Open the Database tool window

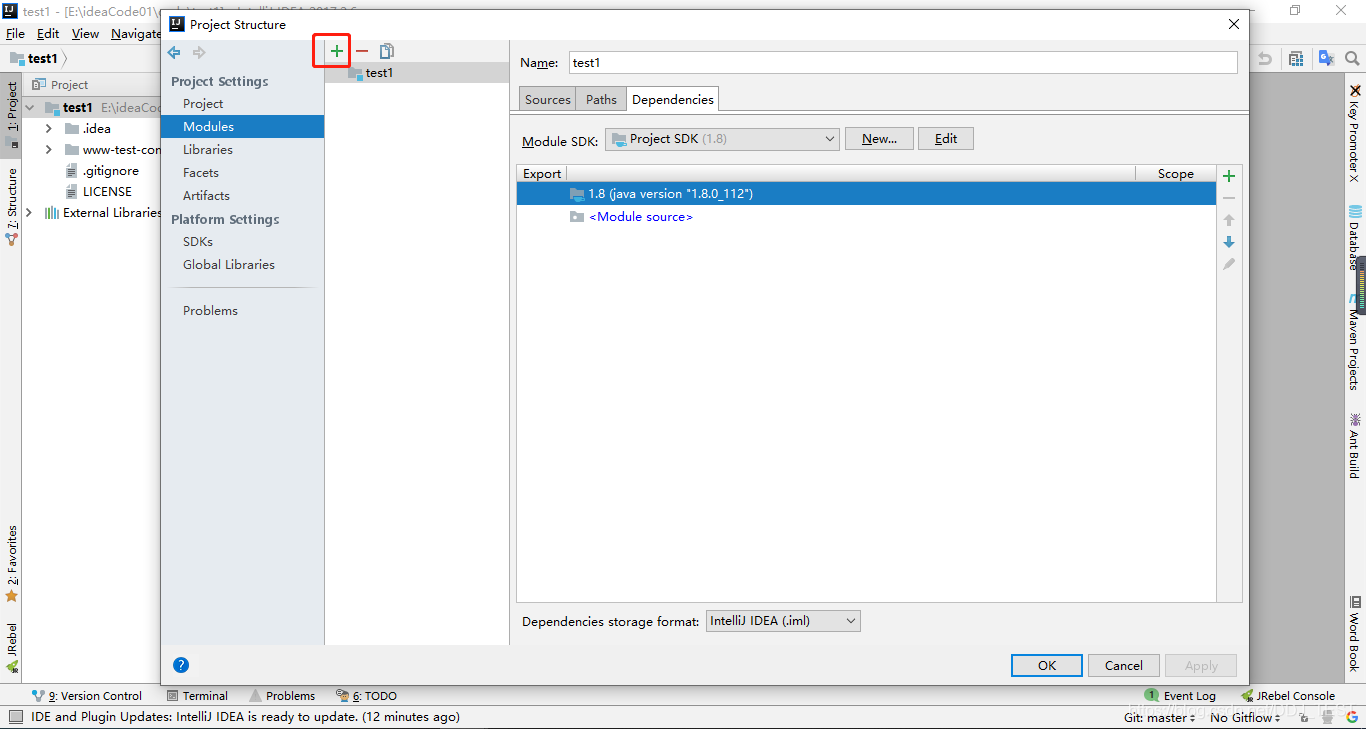pyautogui.click(x=1355, y=237)
